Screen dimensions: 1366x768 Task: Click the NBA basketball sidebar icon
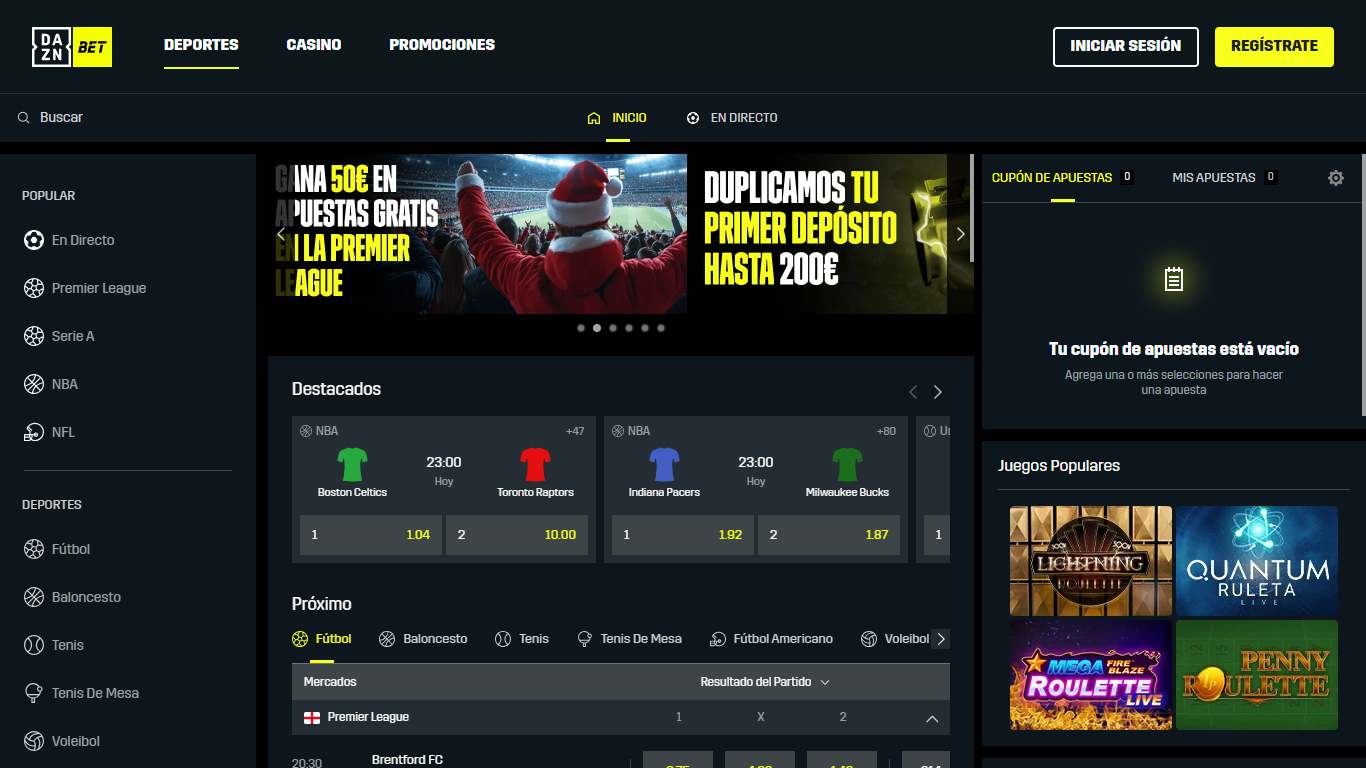click(34, 384)
